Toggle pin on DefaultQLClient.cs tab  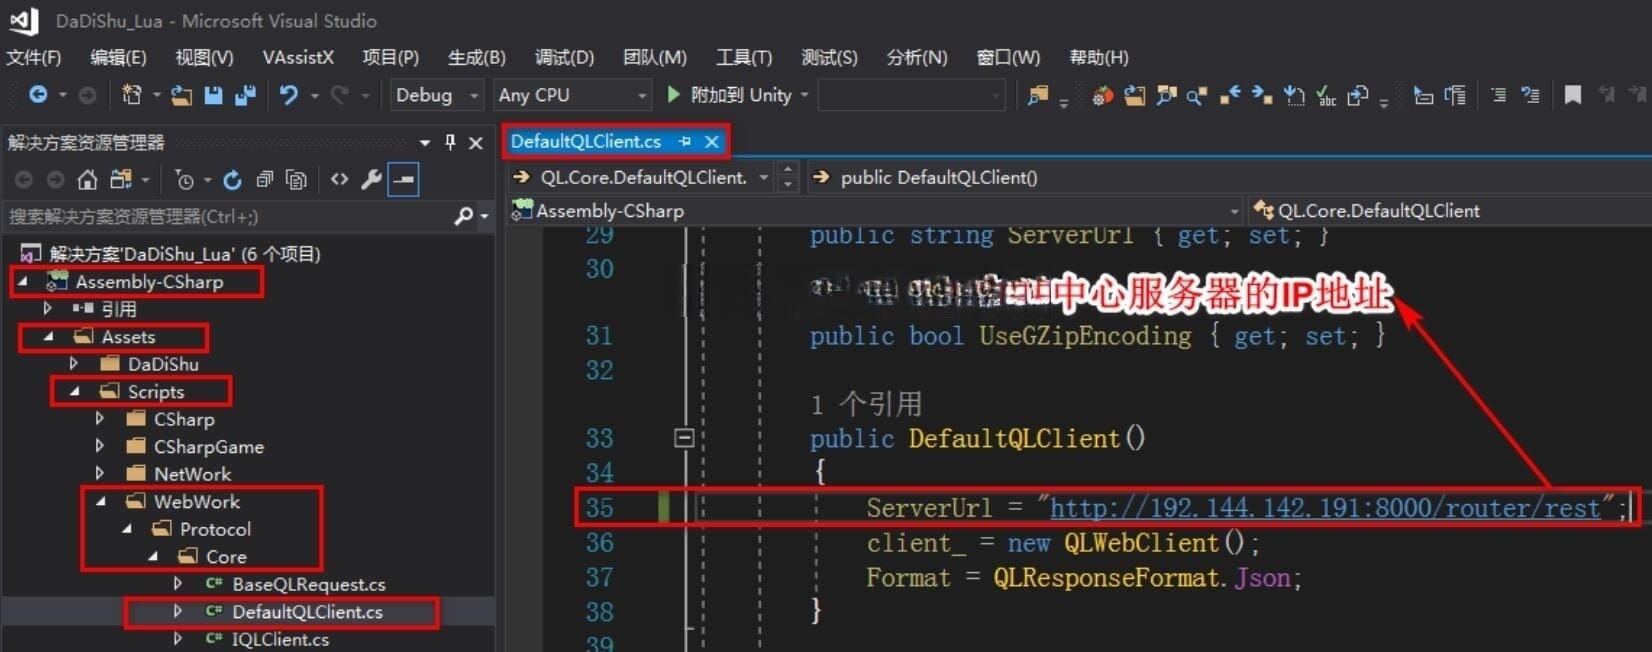(685, 142)
